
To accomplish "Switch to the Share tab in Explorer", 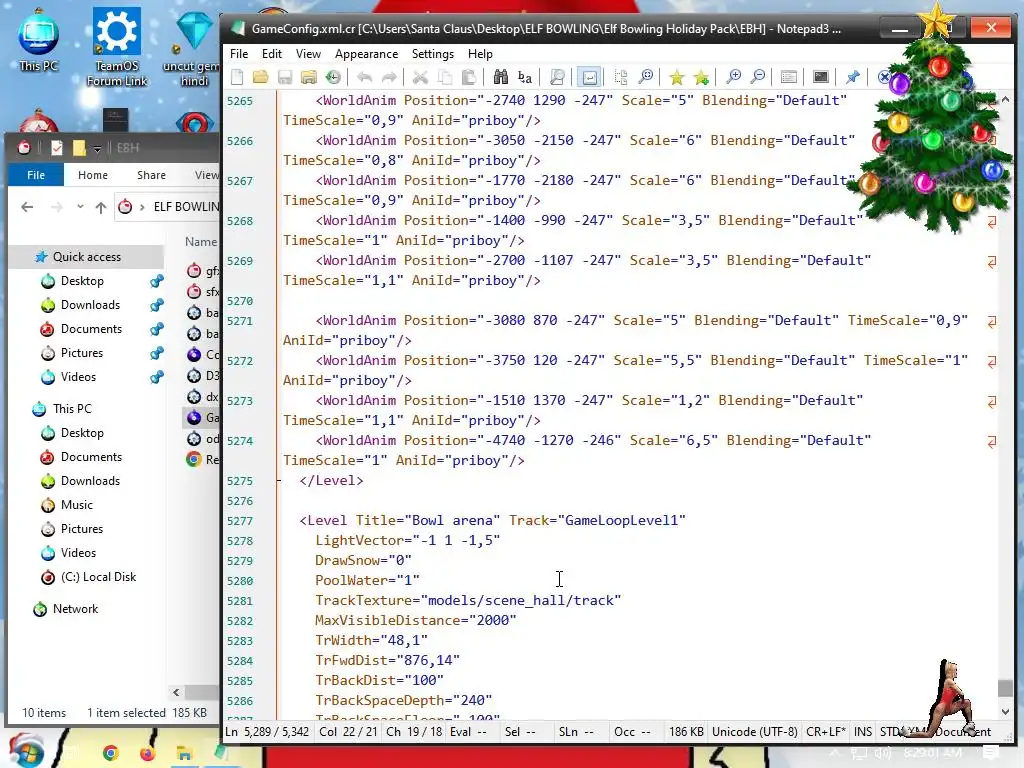I will click(x=152, y=175).
